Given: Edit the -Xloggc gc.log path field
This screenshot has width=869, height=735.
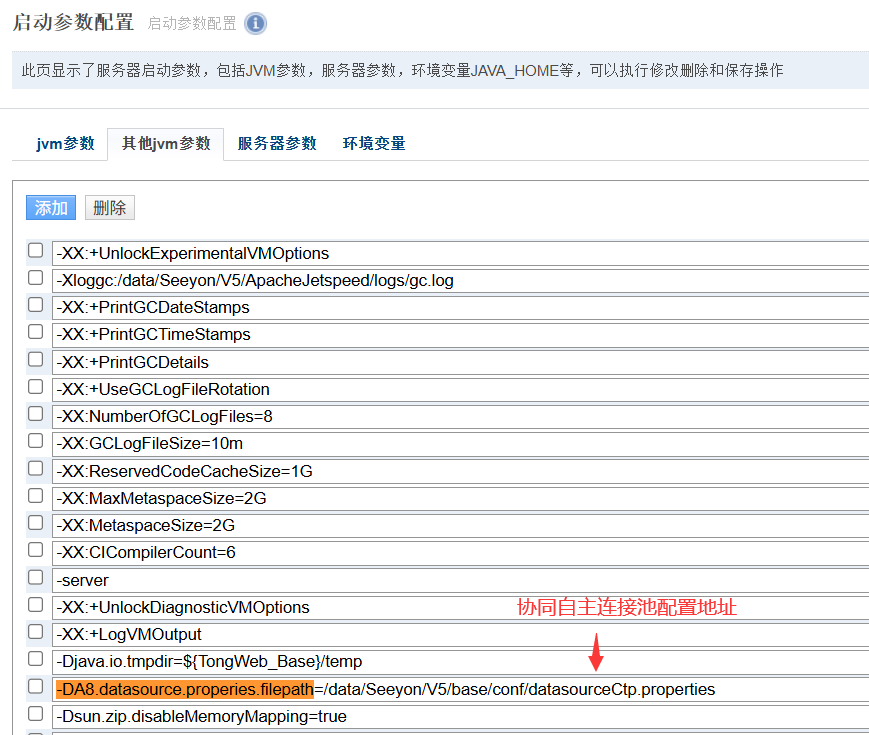Looking at the screenshot, I should click(x=461, y=280).
